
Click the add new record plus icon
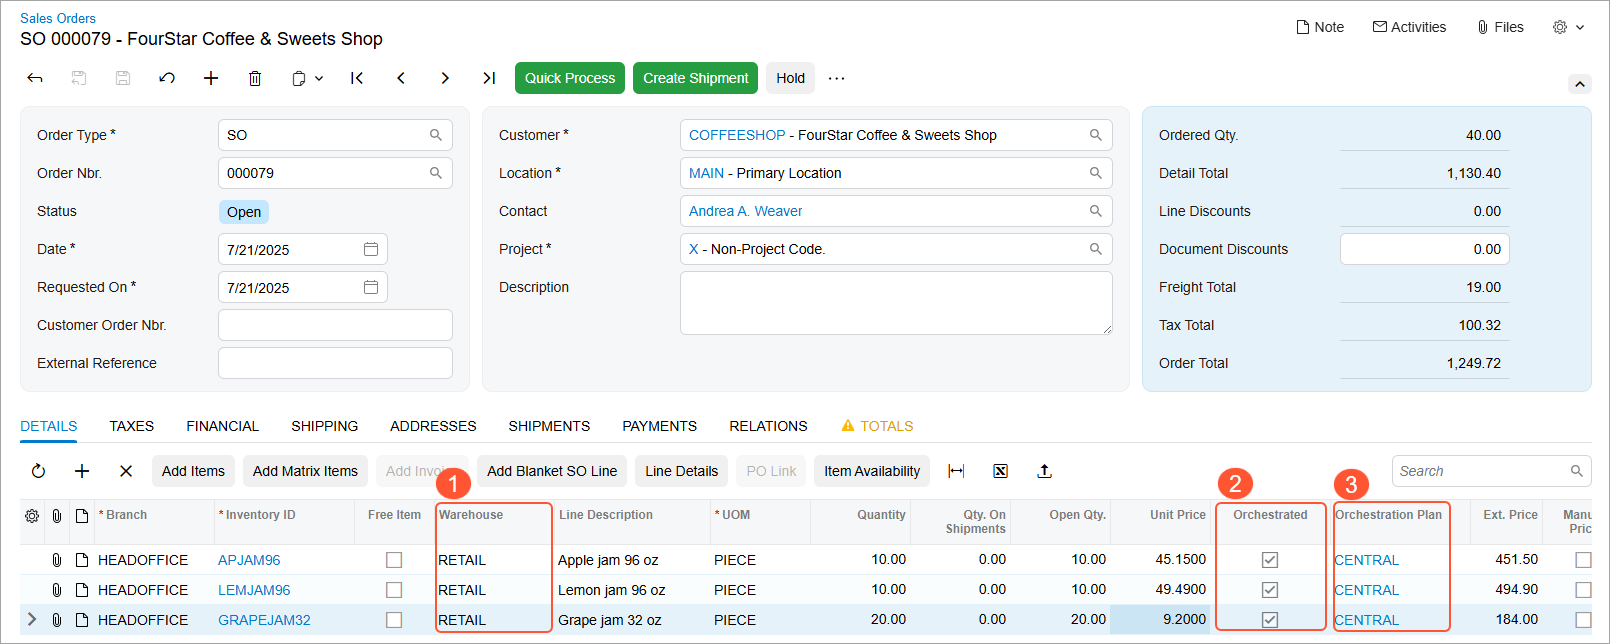click(211, 78)
